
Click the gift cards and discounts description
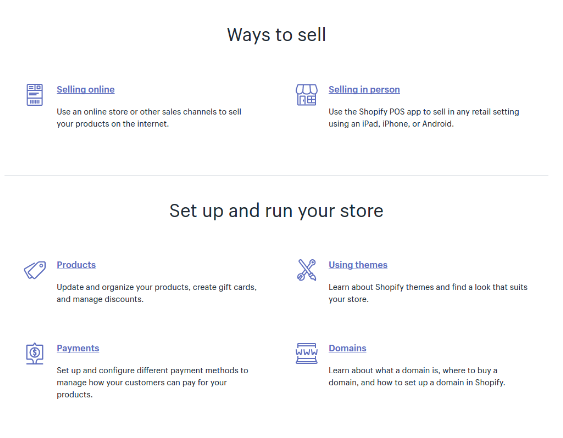[x=157, y=293]
